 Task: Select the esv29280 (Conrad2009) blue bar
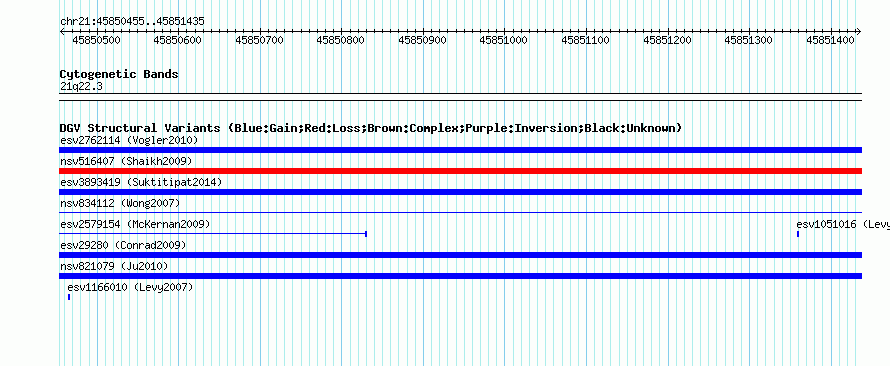460,255
